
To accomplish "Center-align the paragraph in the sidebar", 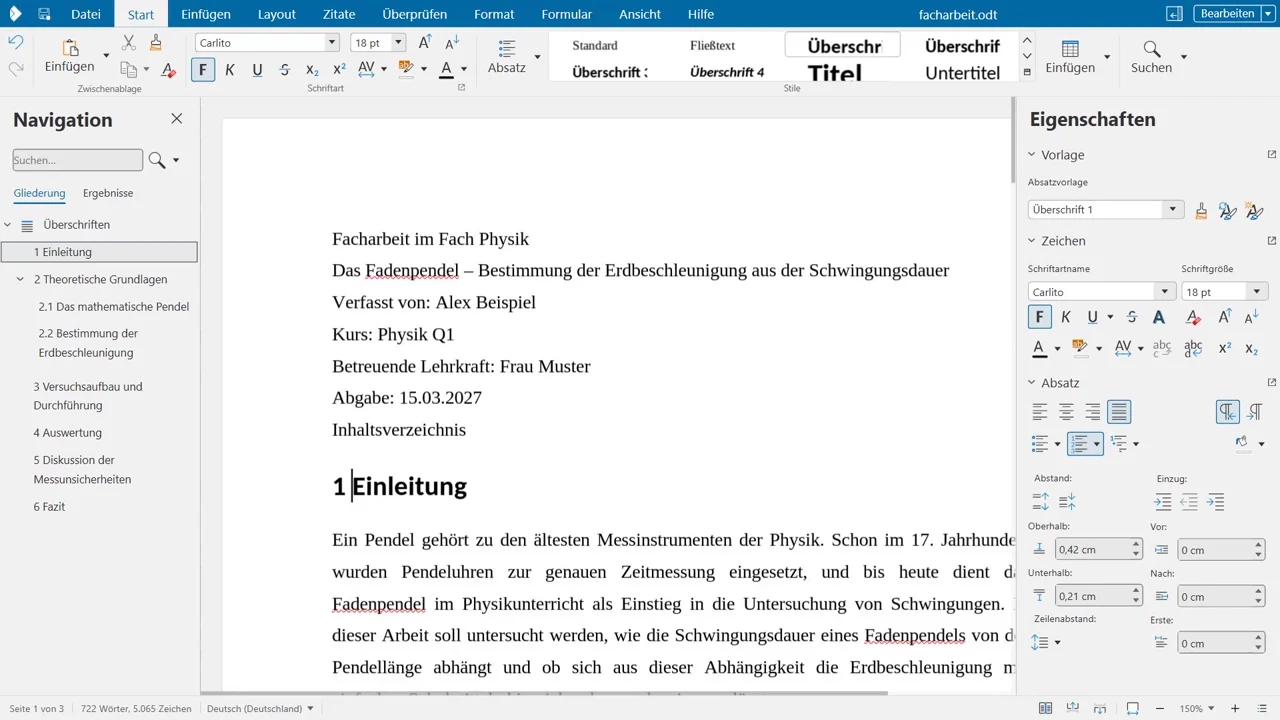I will pyautogui.click(x=1067, y=411).
